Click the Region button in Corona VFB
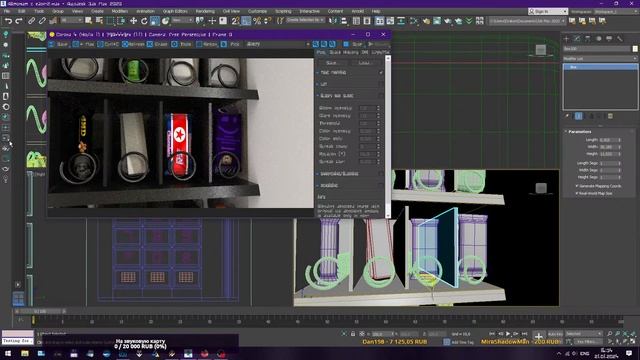This screenshot has width=640, height=360. [207, 44]
